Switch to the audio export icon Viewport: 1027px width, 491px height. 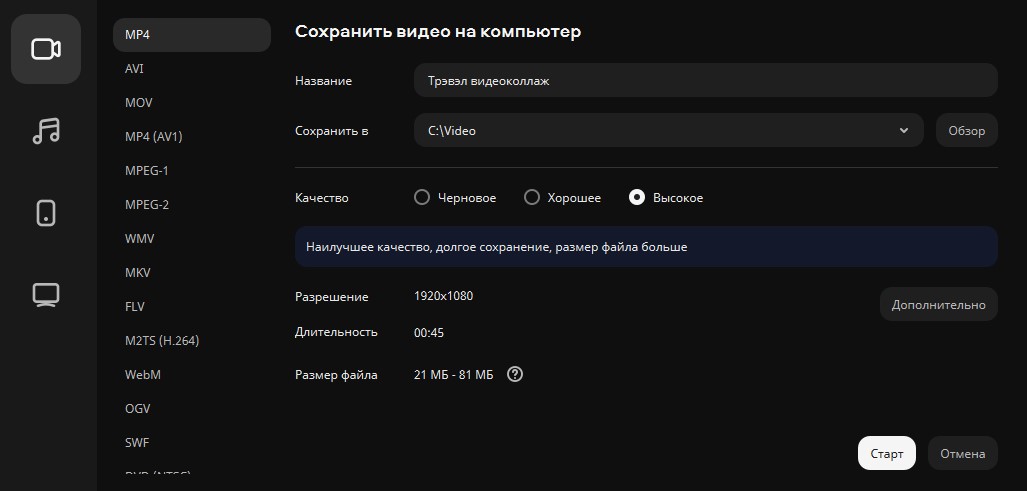point(46,131)
